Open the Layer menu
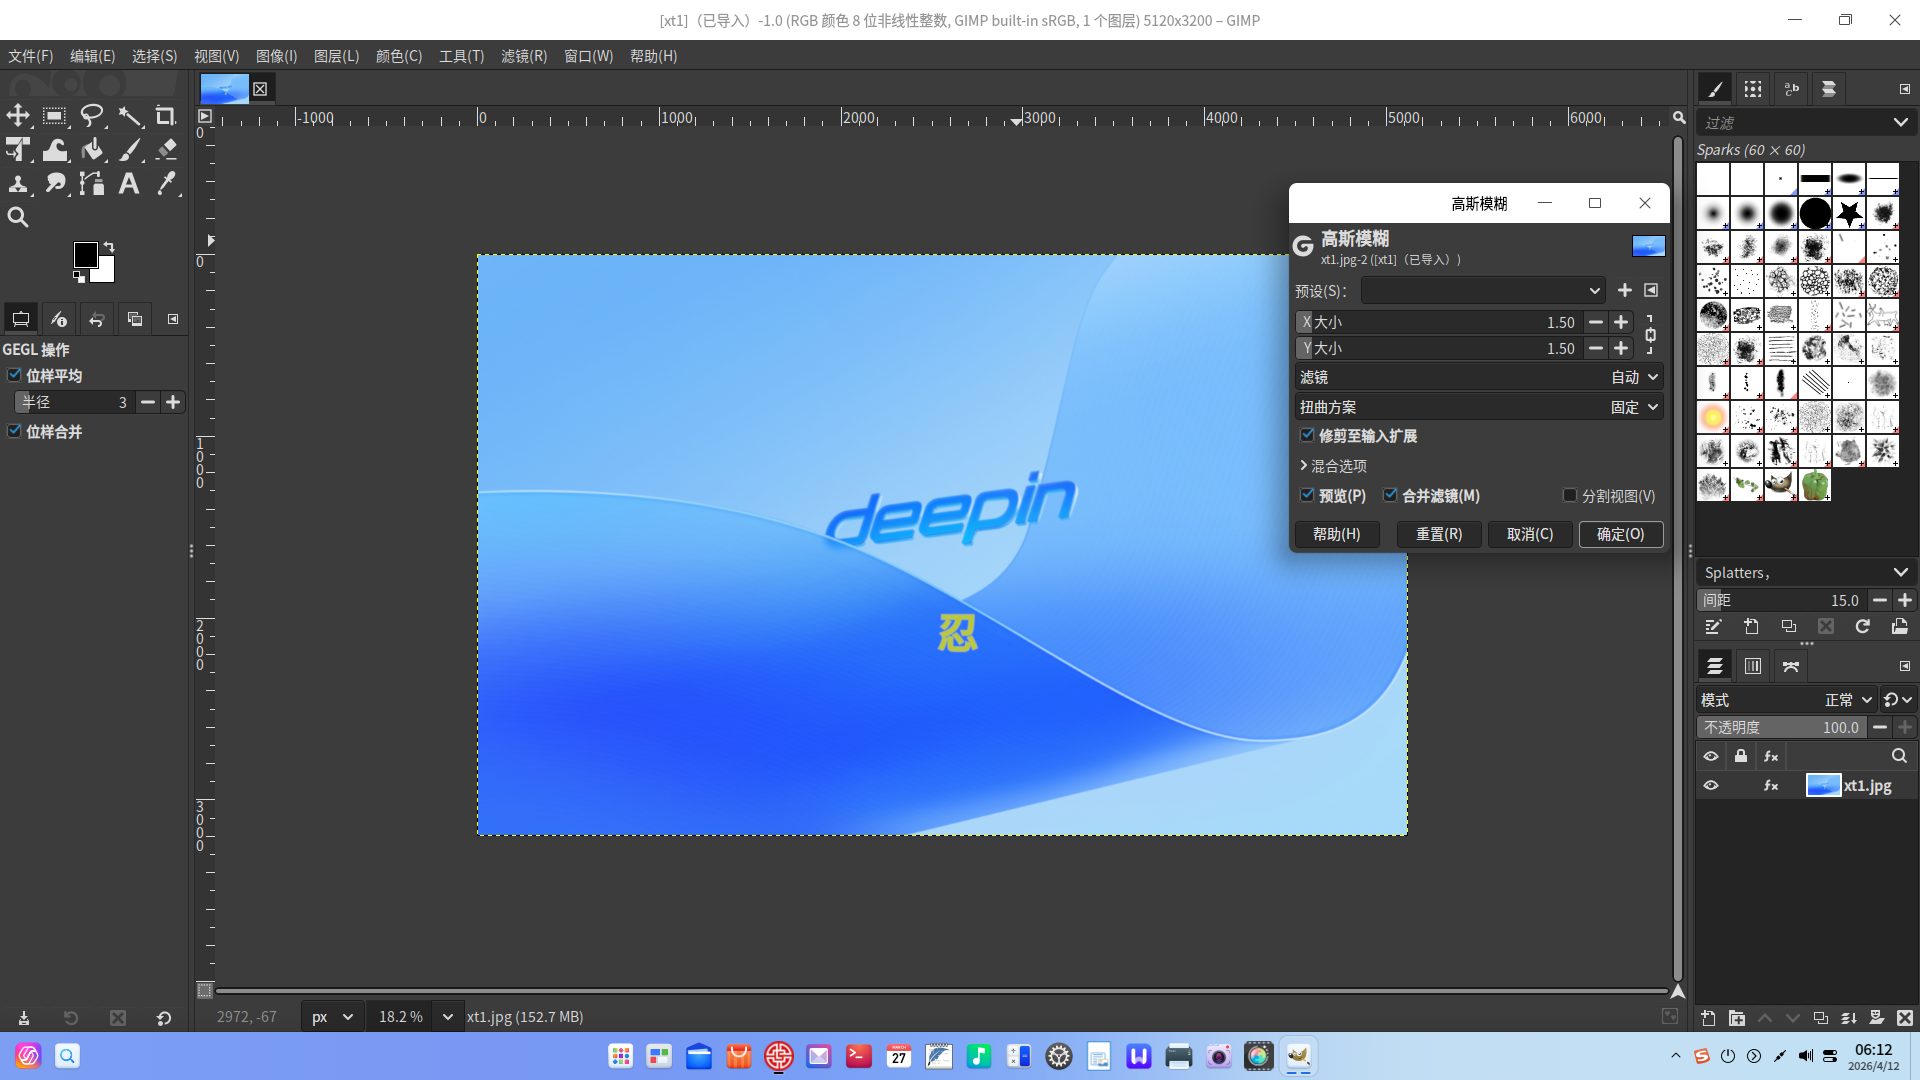Viewport: 1920px width, 1080px height. (x=336, y=56)
